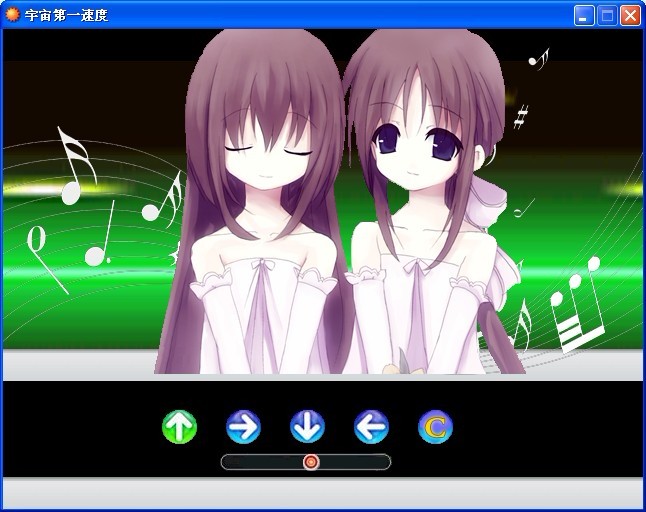Image resolution: width=646 pixels, height=512 pixels.
Task: Click the blue left arrow button
Action: tap(371, 427)
